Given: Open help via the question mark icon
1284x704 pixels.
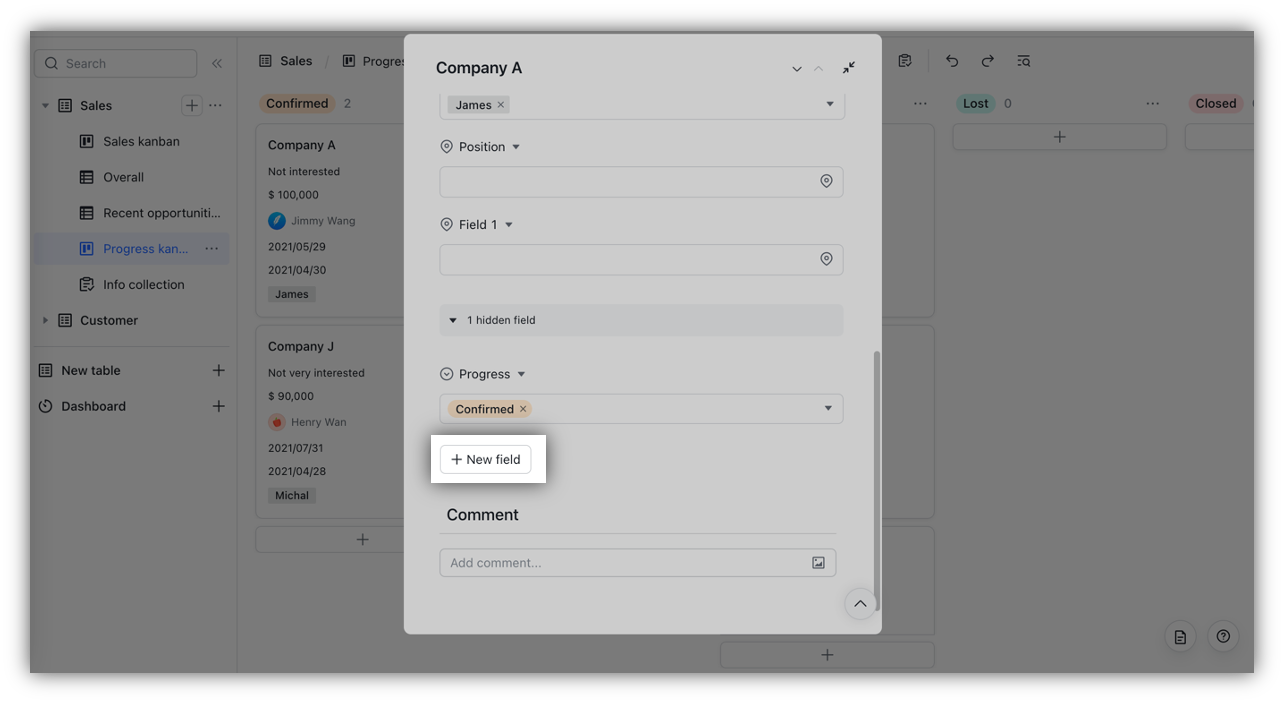Looking at the screenshot, I should coord(1222,636).
